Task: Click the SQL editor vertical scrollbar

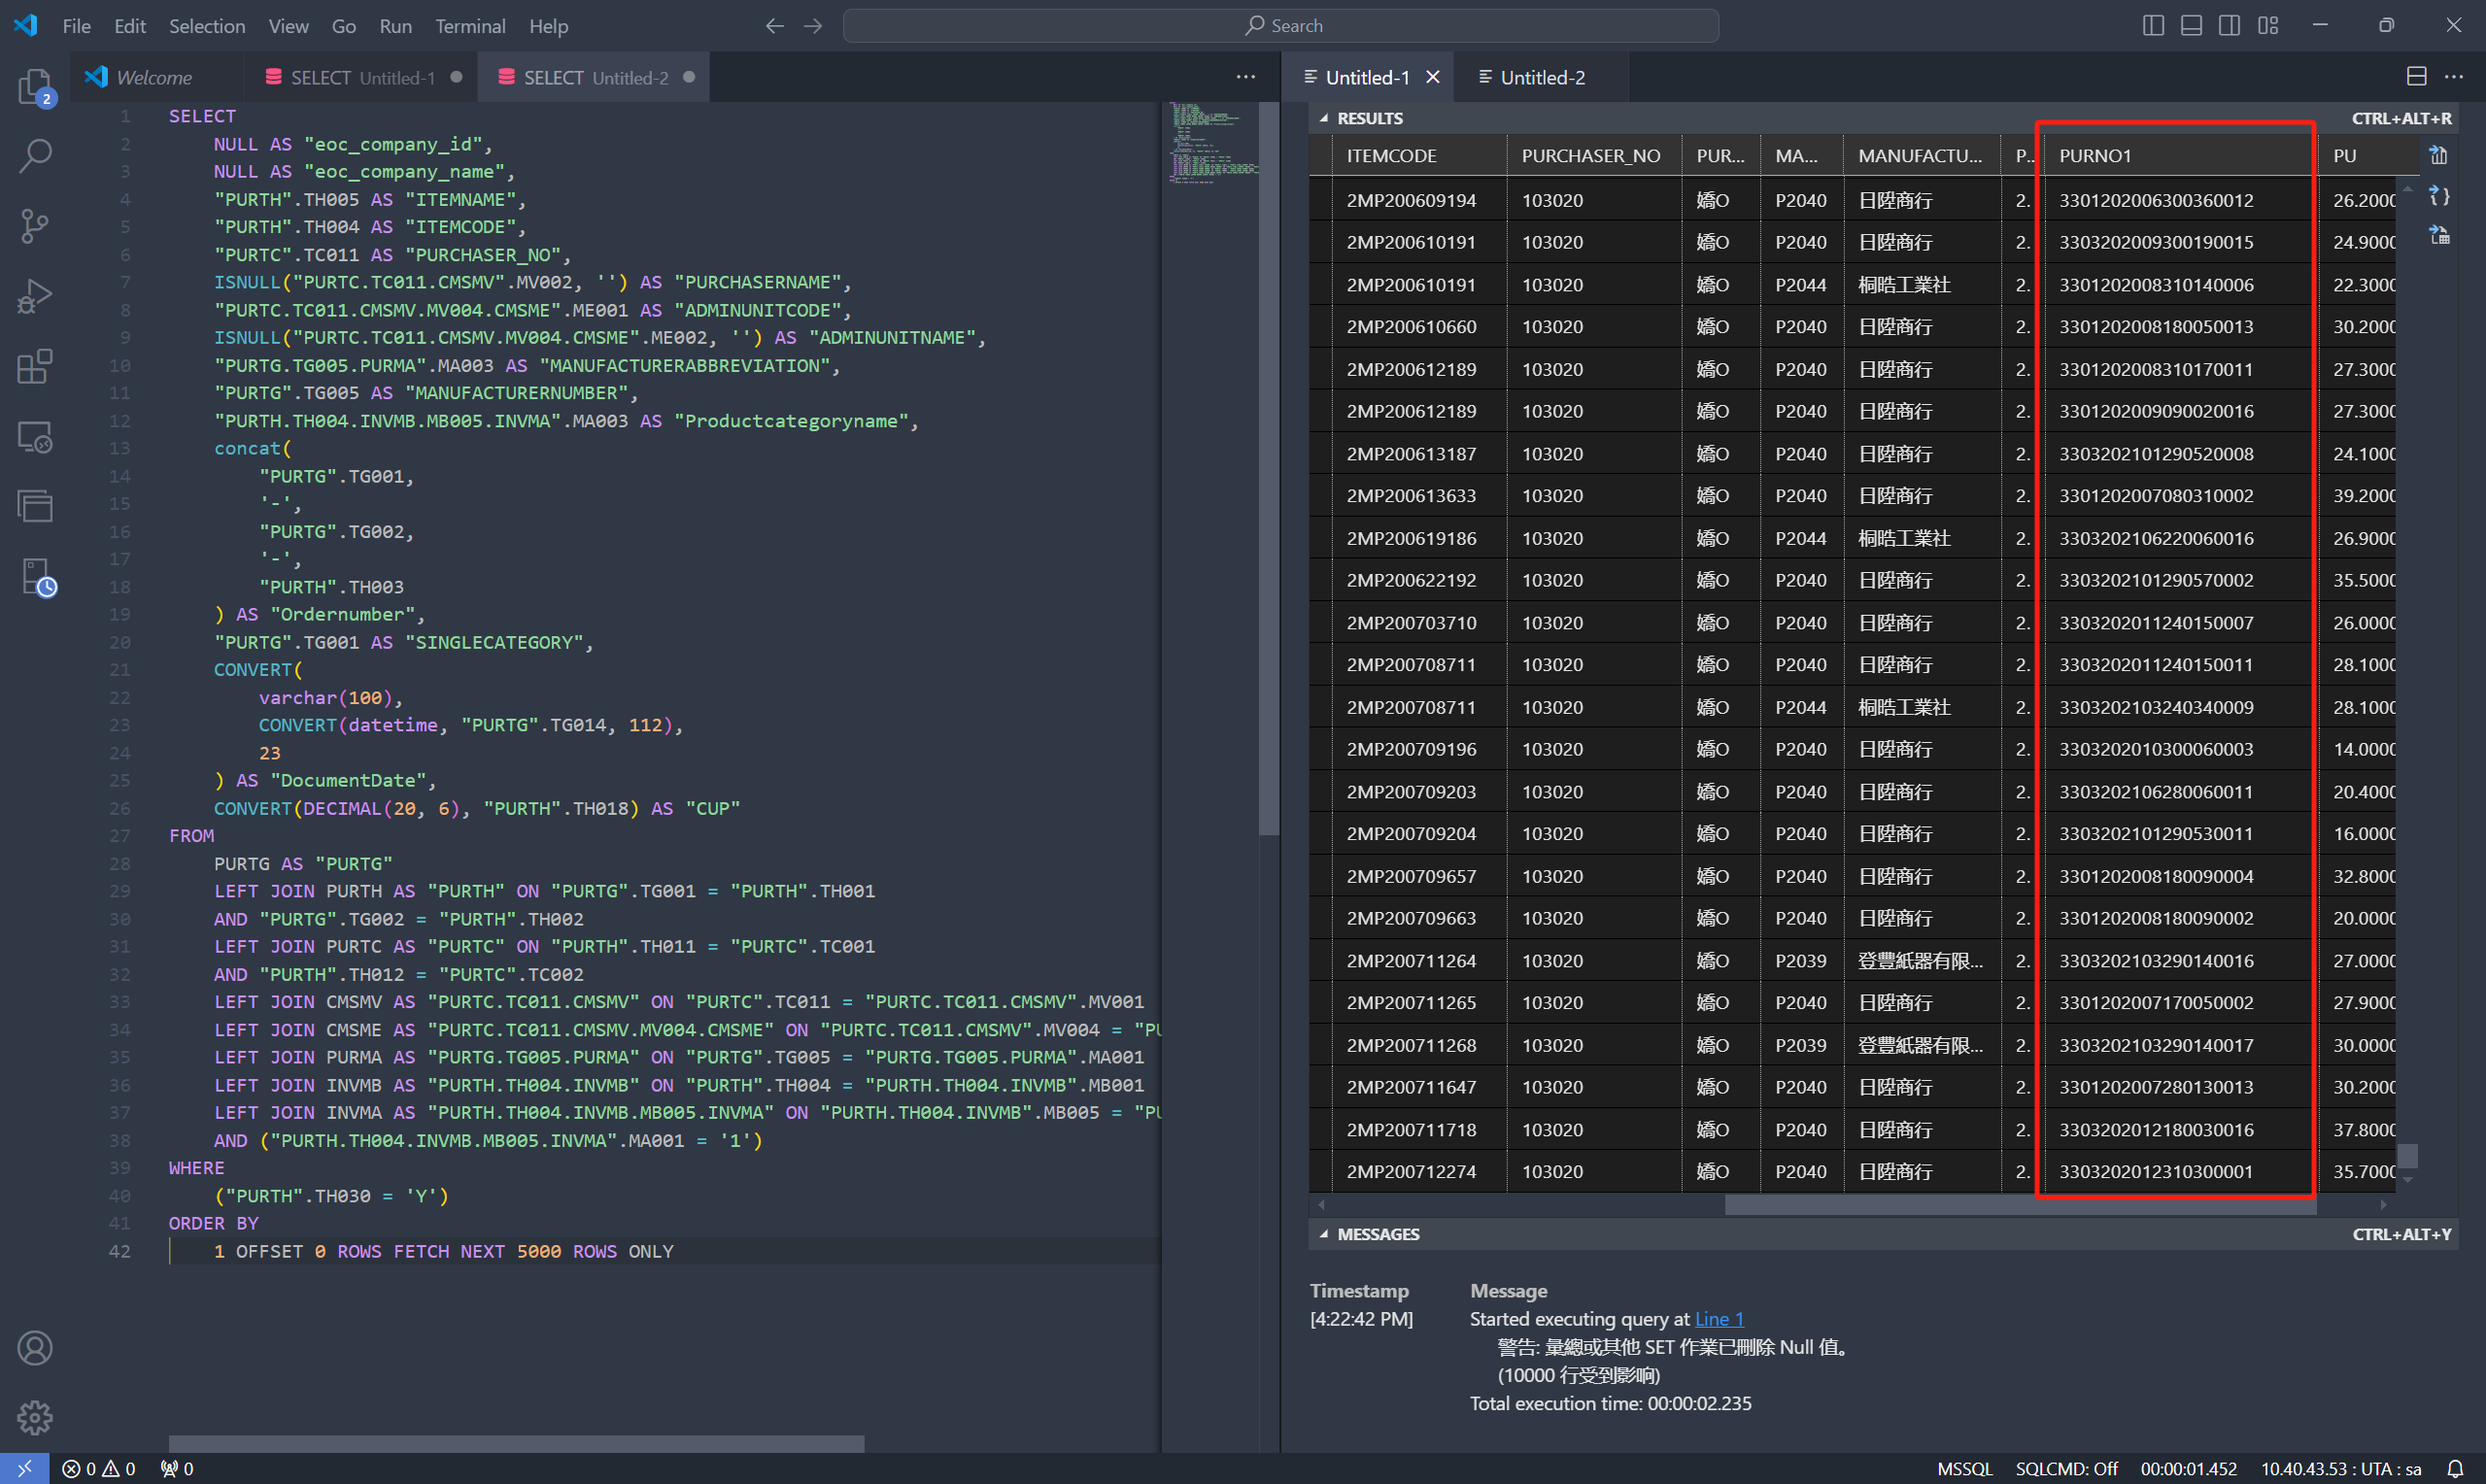Action: (1269, 470)
